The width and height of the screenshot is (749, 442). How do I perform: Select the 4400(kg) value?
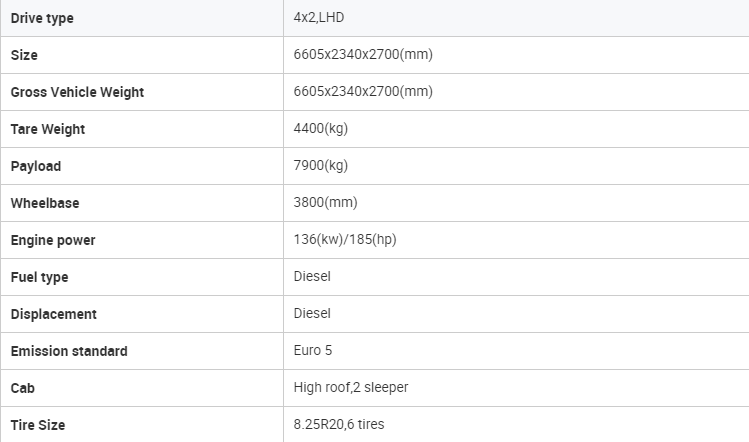pos(321,129)
